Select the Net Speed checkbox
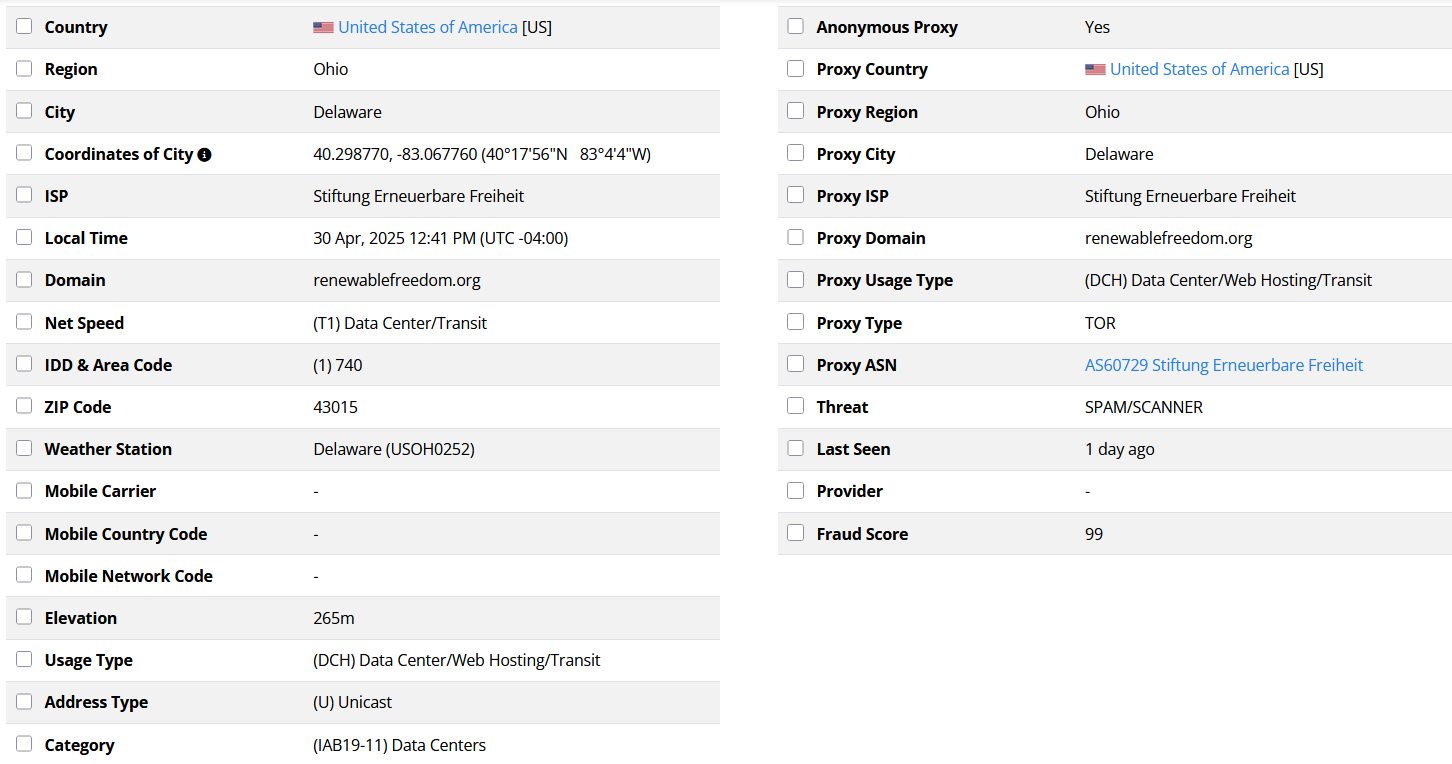Image resolution: width=1452 pixels, height=764 pixels. [x=24, y=322]
